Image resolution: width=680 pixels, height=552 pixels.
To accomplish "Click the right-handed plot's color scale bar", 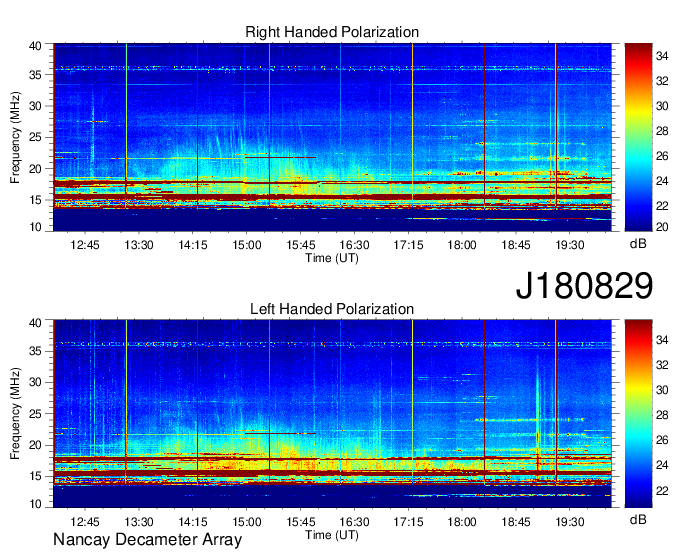I will [x=638, y=137].
